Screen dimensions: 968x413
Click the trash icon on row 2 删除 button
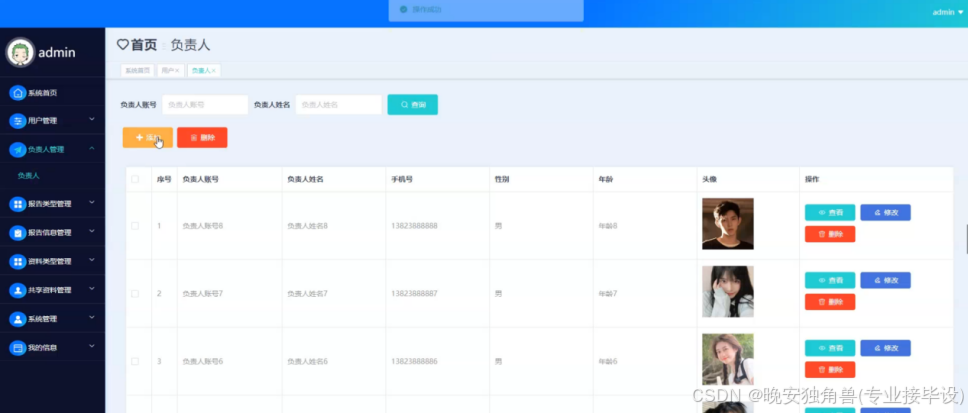822,302
